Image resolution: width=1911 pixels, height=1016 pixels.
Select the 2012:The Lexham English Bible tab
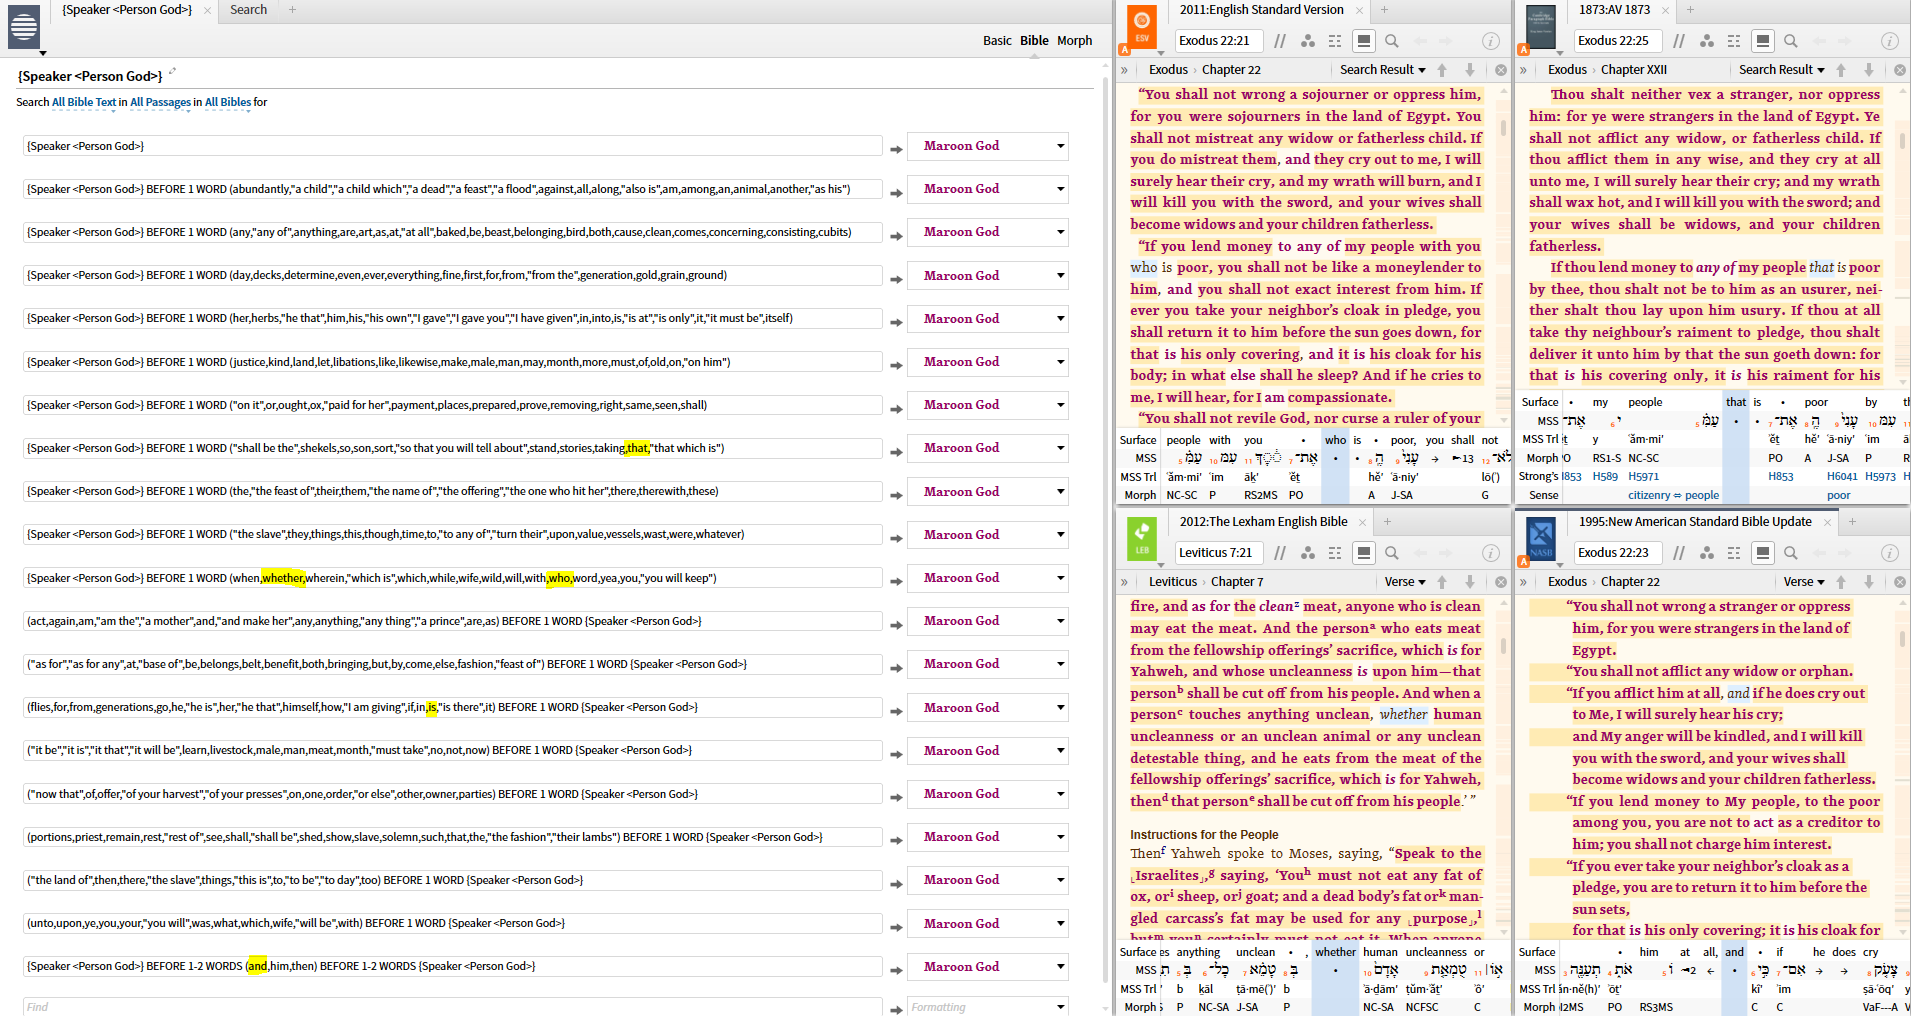[1263, 522]
